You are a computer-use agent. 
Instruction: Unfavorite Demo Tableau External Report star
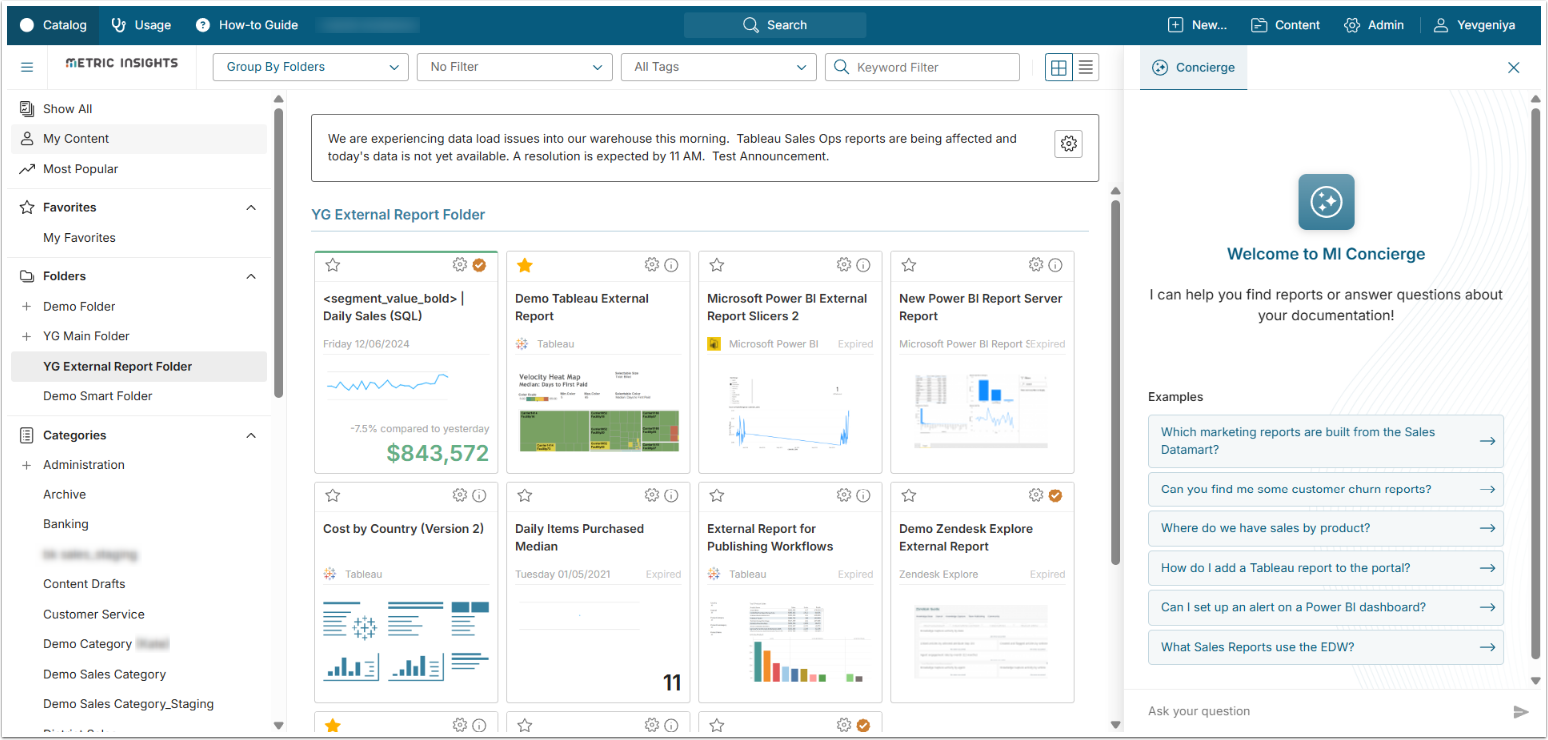(525, 265)
